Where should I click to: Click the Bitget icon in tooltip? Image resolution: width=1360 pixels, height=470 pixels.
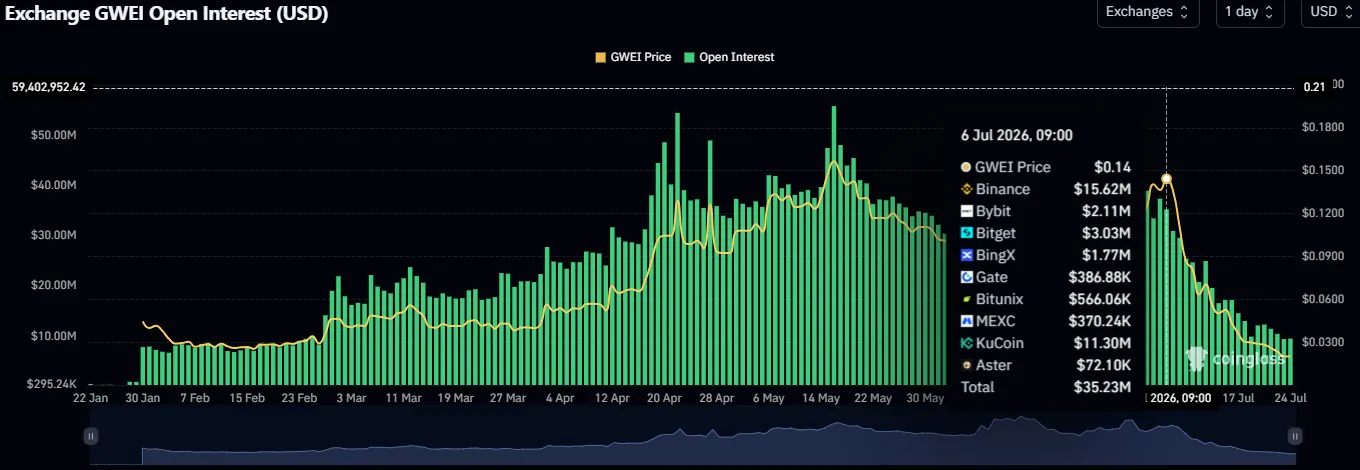[967, 233]
